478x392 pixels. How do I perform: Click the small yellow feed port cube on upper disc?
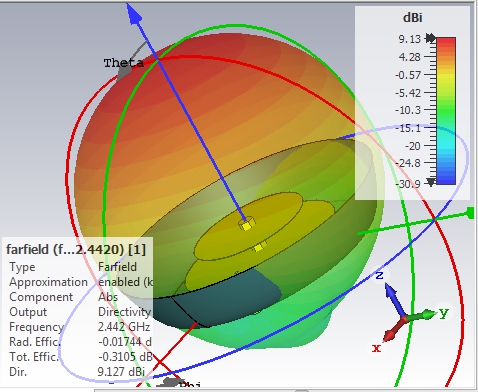pos(247,224)
